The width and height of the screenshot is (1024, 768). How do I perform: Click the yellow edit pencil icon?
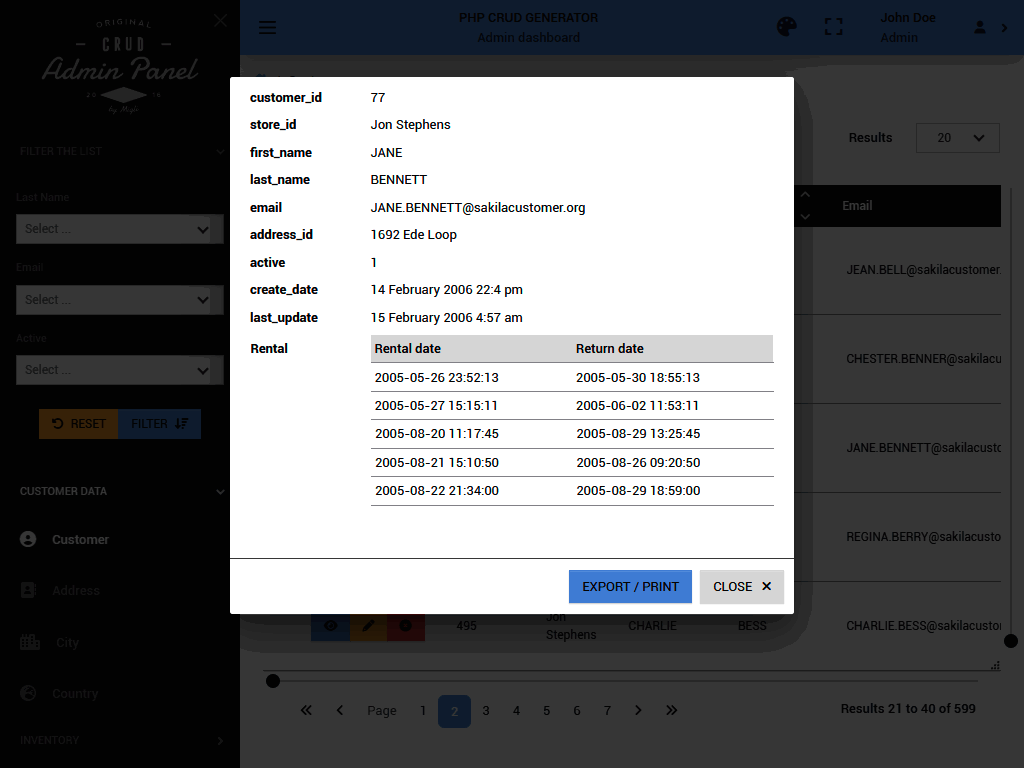[368, 625]
